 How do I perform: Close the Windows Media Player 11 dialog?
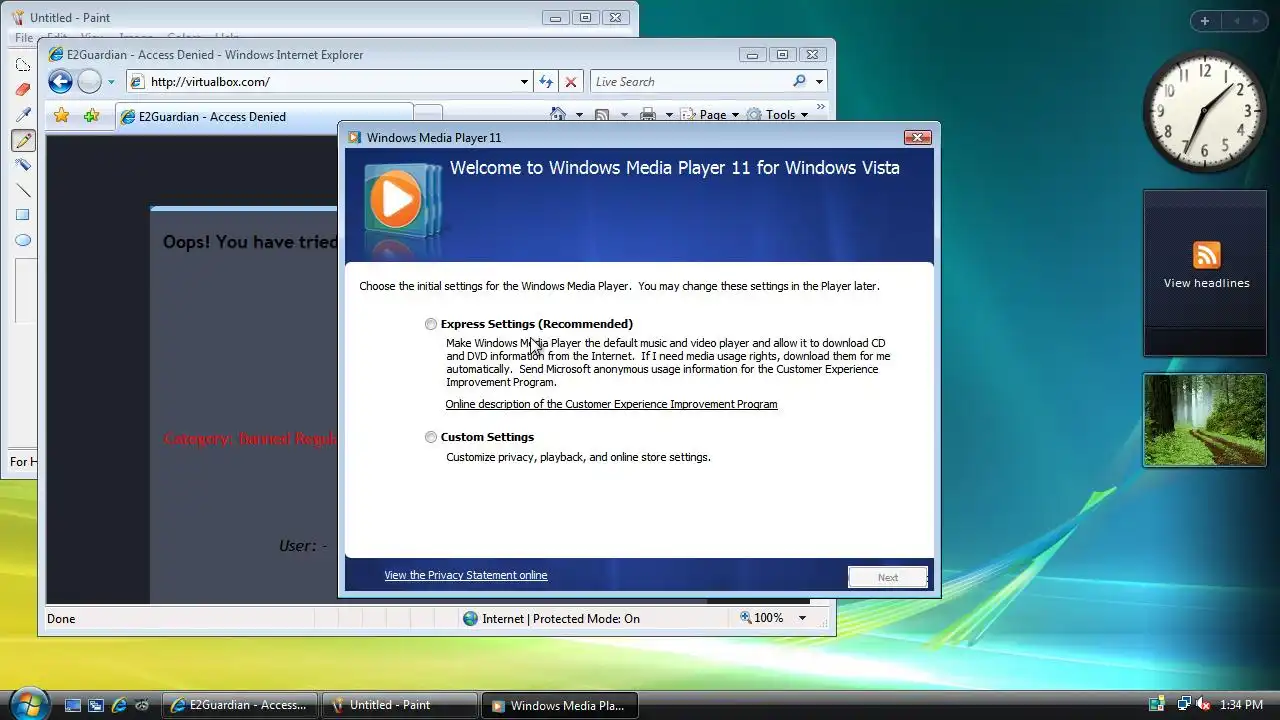pos(918,137)
